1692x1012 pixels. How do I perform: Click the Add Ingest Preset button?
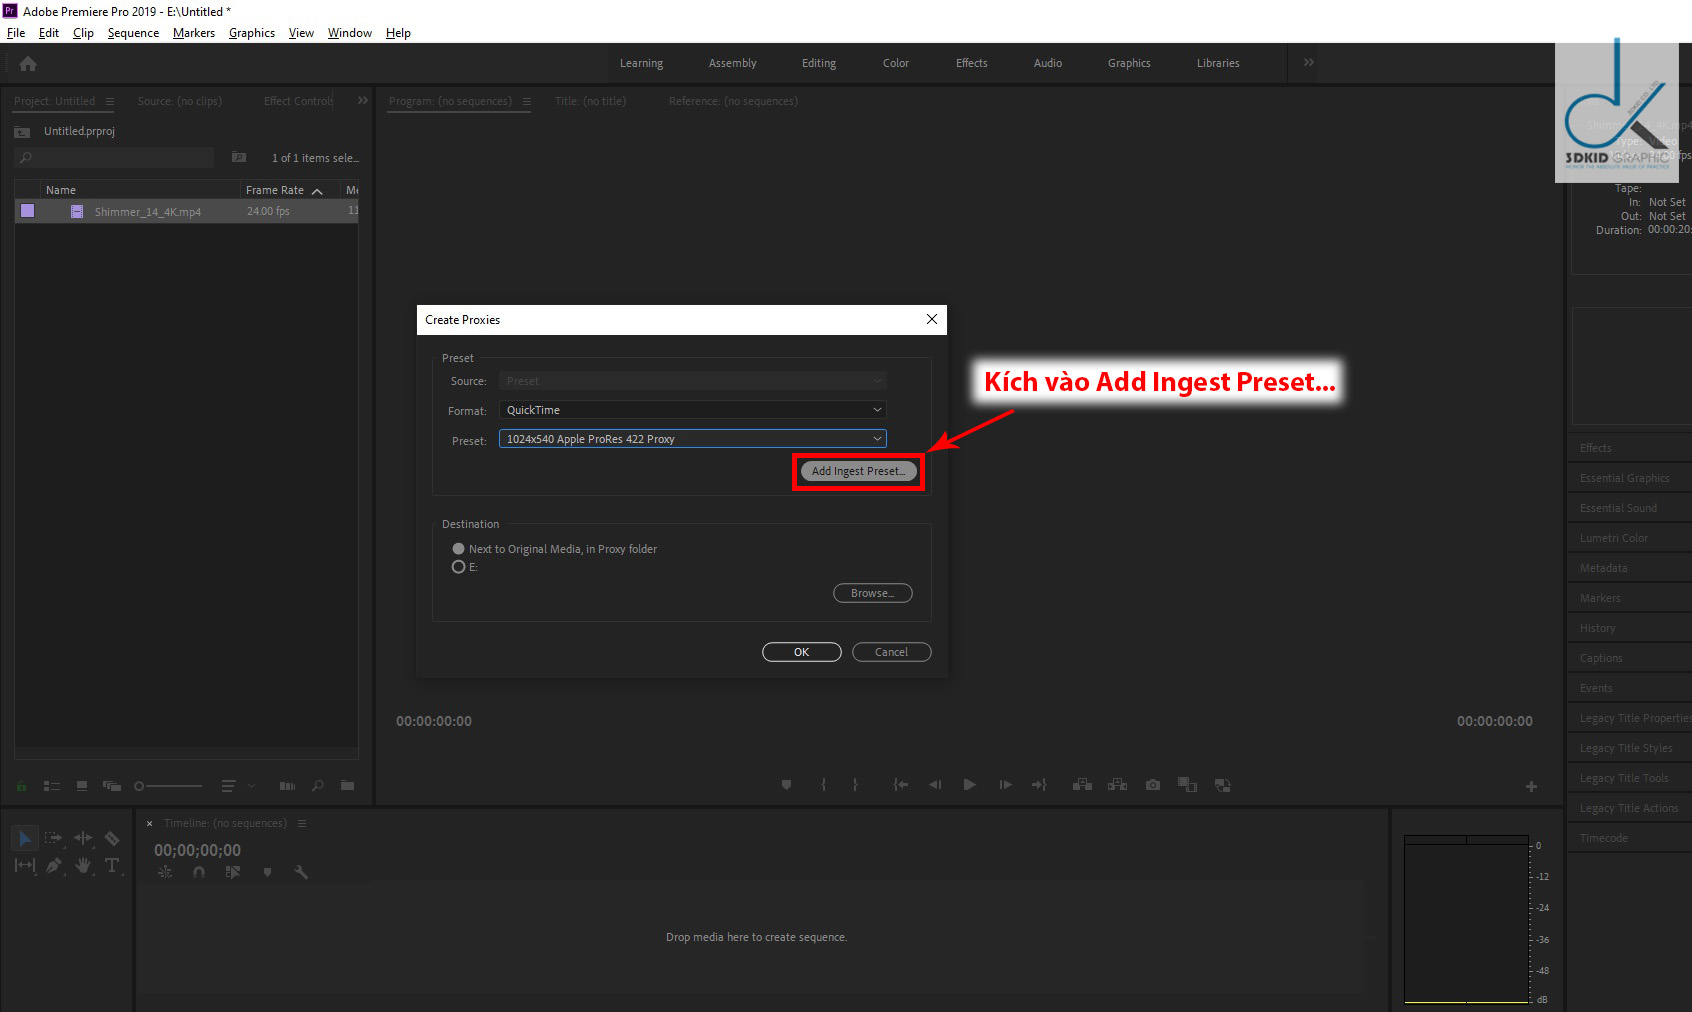coord(858,471)
